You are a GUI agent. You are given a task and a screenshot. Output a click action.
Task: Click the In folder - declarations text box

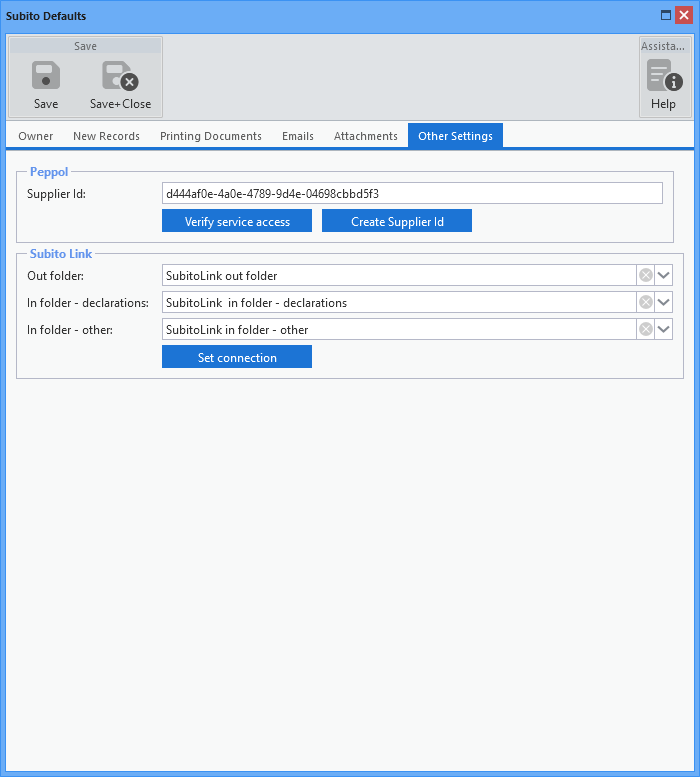pyautogui.click(x=399, y=302)
